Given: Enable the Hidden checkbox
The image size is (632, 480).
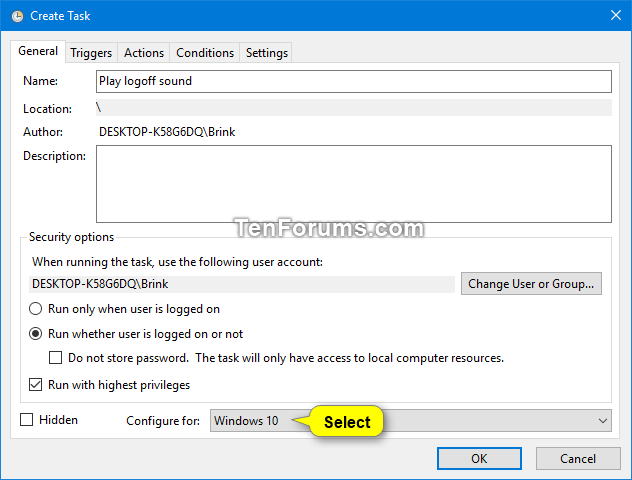Looking at the screenshot, I should [27, 420].
